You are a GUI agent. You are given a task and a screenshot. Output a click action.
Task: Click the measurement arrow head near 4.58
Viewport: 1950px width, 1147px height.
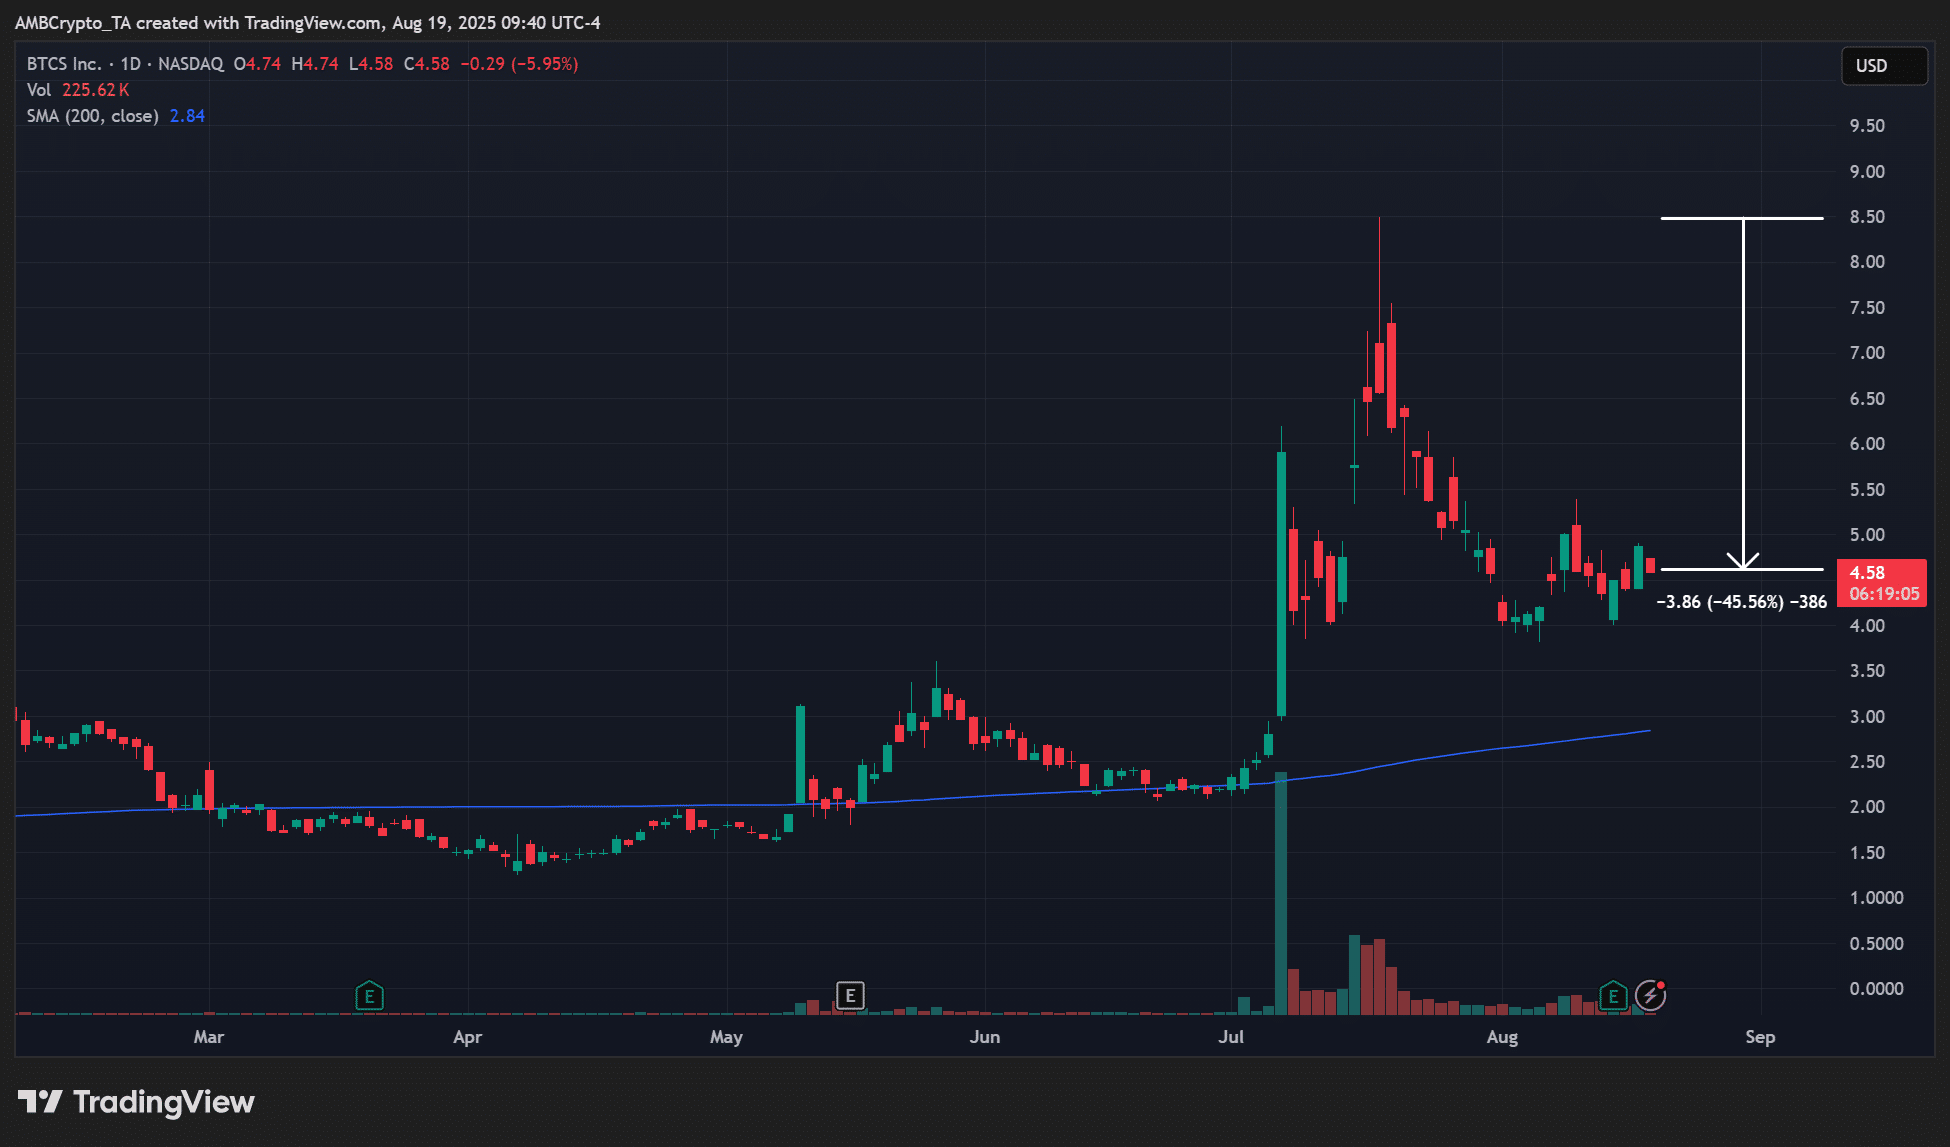click(1743, 562)
